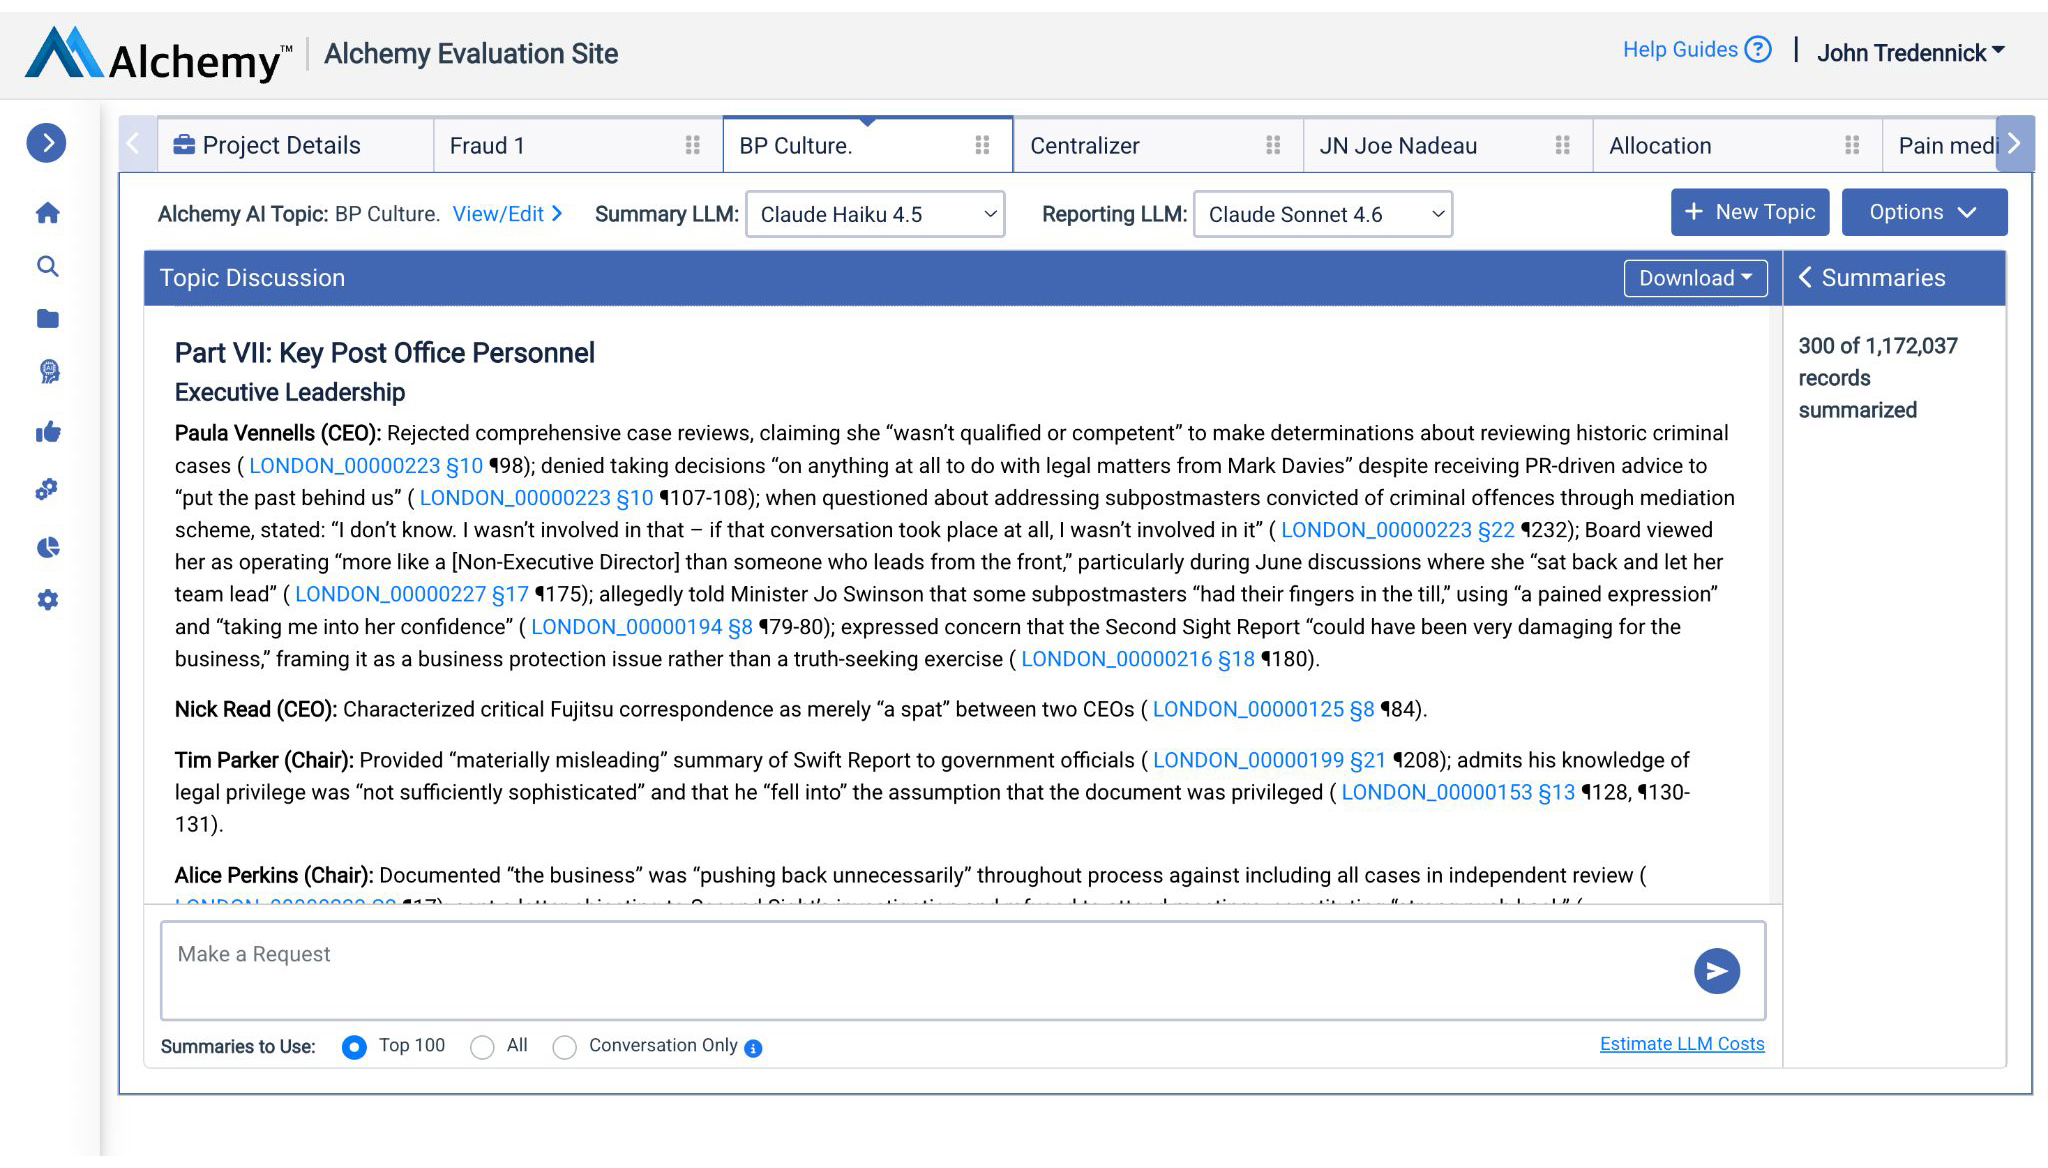Switch to the Fraud 1 tab
This screenshot has width=2048, height=1168.
coord(487,146)
